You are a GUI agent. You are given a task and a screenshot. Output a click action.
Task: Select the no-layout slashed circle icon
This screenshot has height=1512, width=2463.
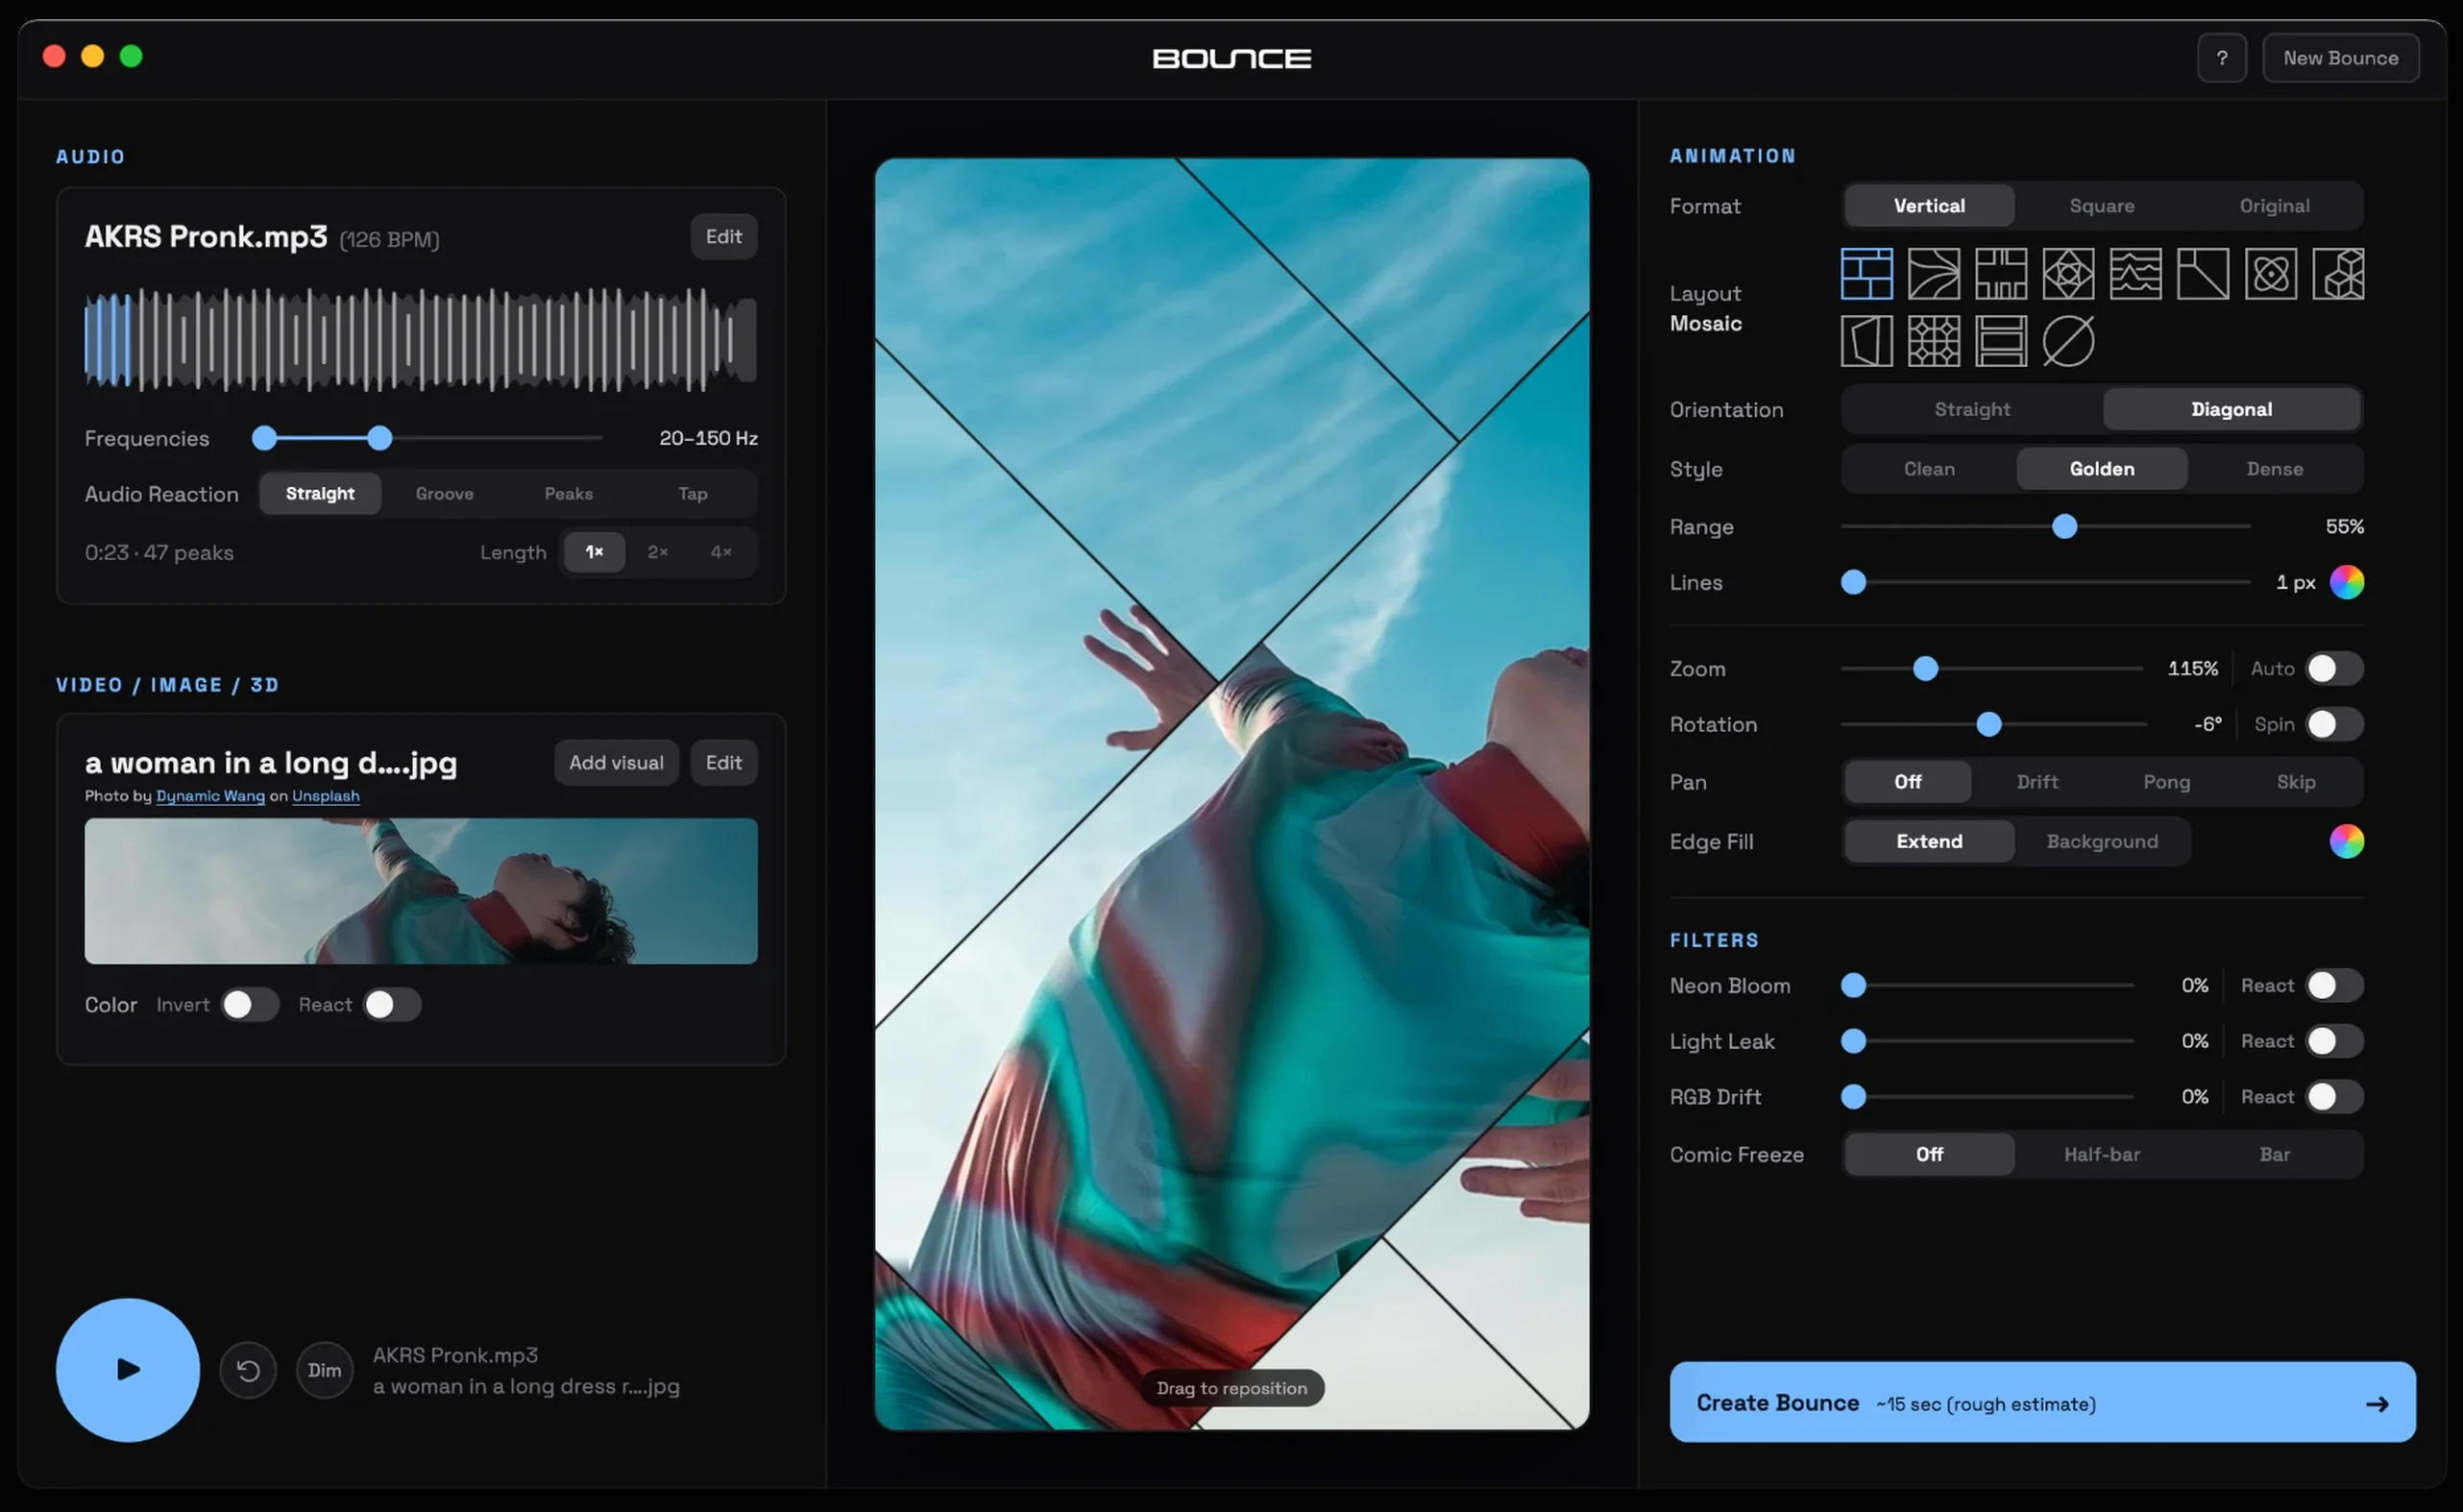2068,341
